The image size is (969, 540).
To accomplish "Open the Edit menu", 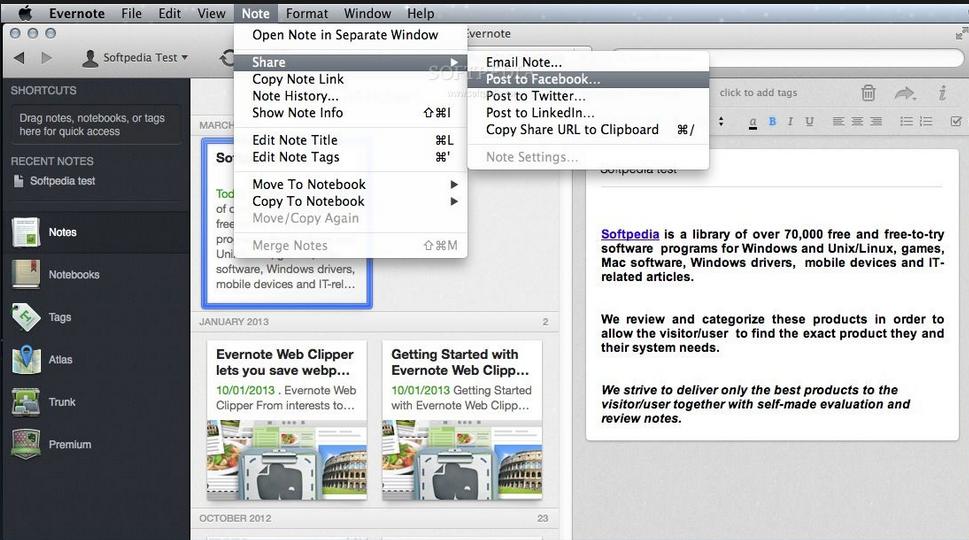I will click(169, 13).
